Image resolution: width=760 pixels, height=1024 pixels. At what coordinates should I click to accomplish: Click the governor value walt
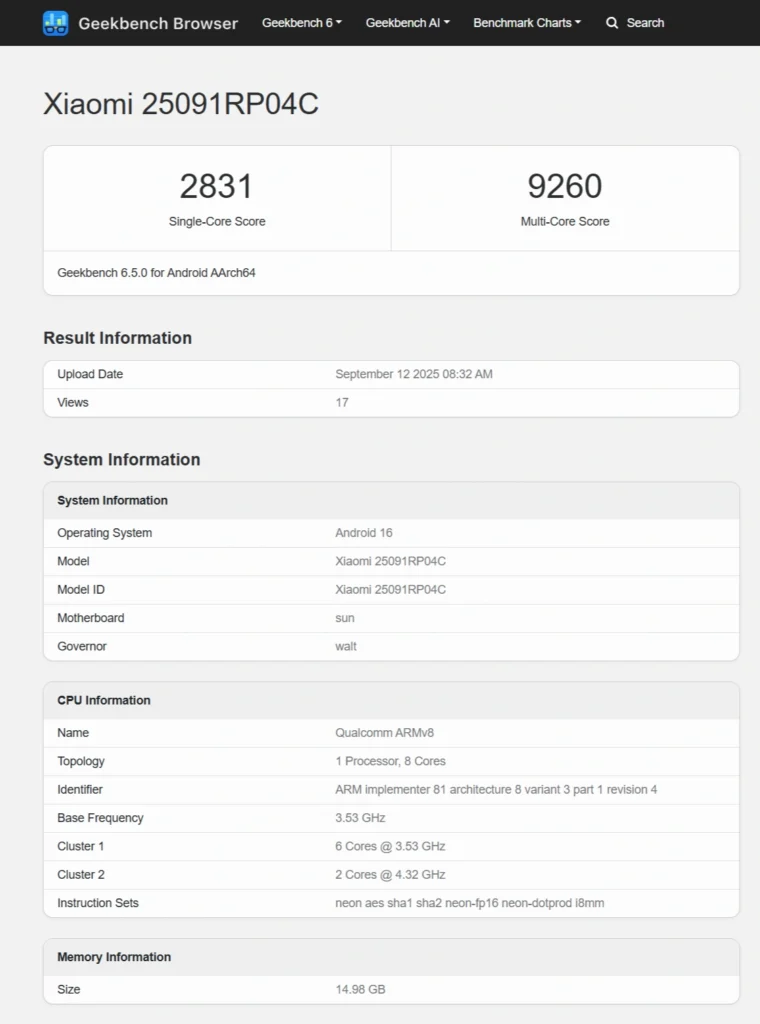tap(346, 647)
